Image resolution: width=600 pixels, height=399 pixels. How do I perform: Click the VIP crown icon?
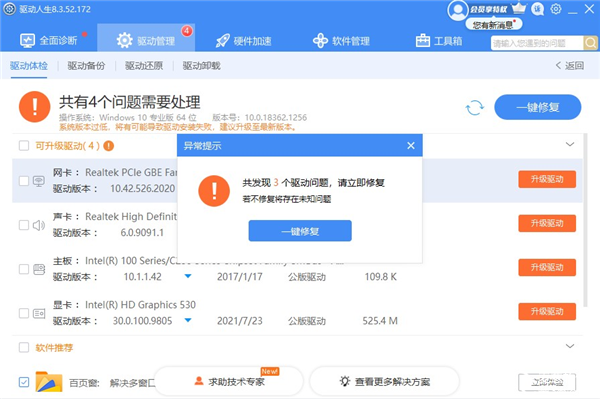[518, 8]
